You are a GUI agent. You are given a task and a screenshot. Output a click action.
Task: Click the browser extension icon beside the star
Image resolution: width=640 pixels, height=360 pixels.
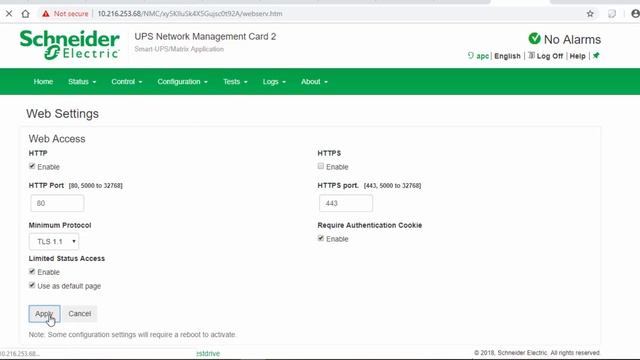[x=611, y=13]
